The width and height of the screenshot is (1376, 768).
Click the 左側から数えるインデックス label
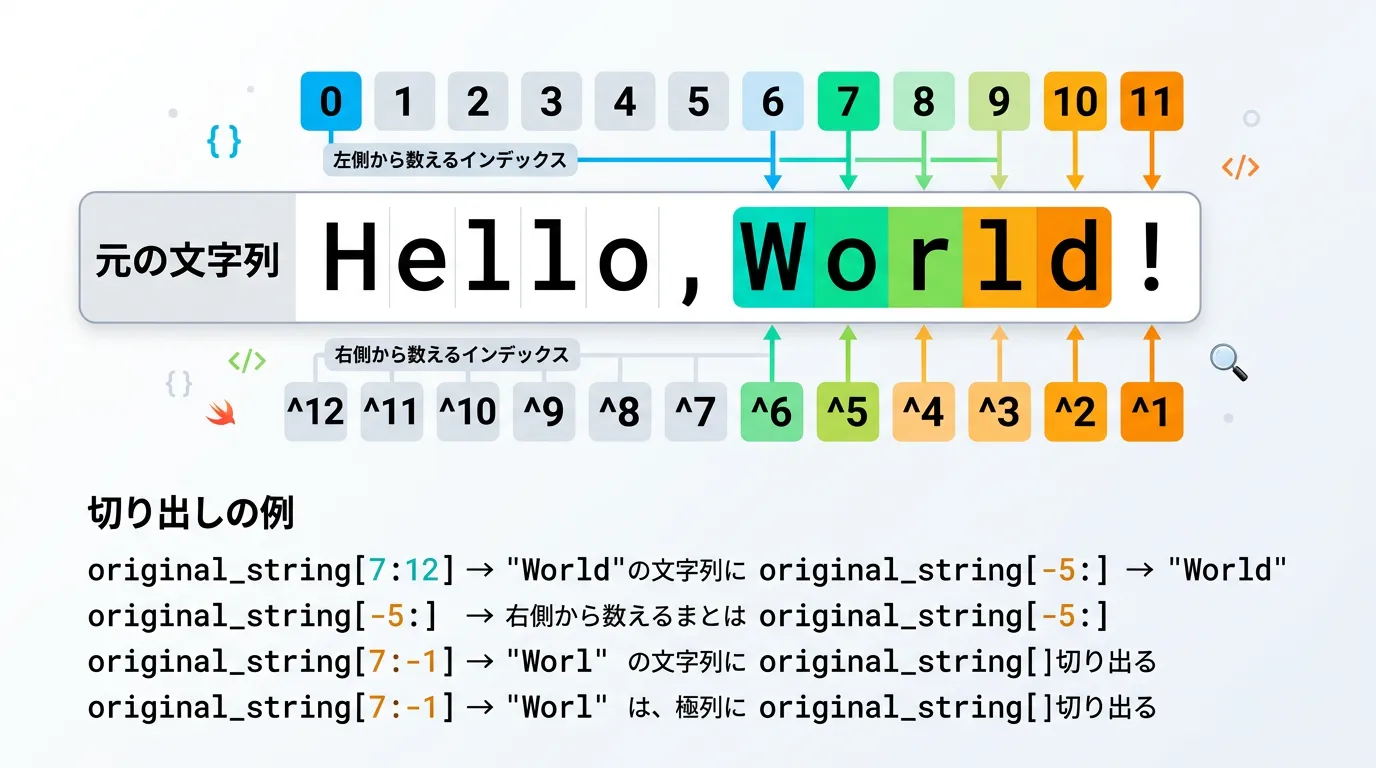coord(450,159)
